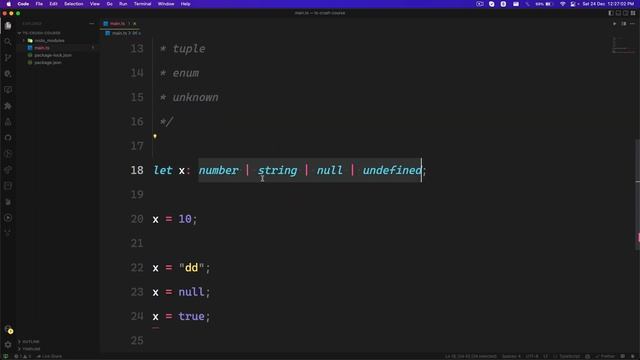Click Live Share in status bar
Image resolution: width=640 pixels, height=360 pixels.
click(49, 356)
